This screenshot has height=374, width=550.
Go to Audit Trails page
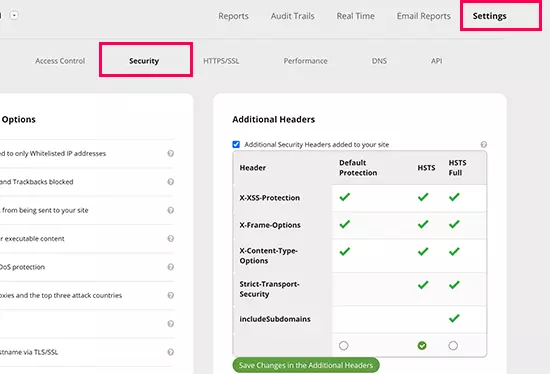tap(292, 16)
